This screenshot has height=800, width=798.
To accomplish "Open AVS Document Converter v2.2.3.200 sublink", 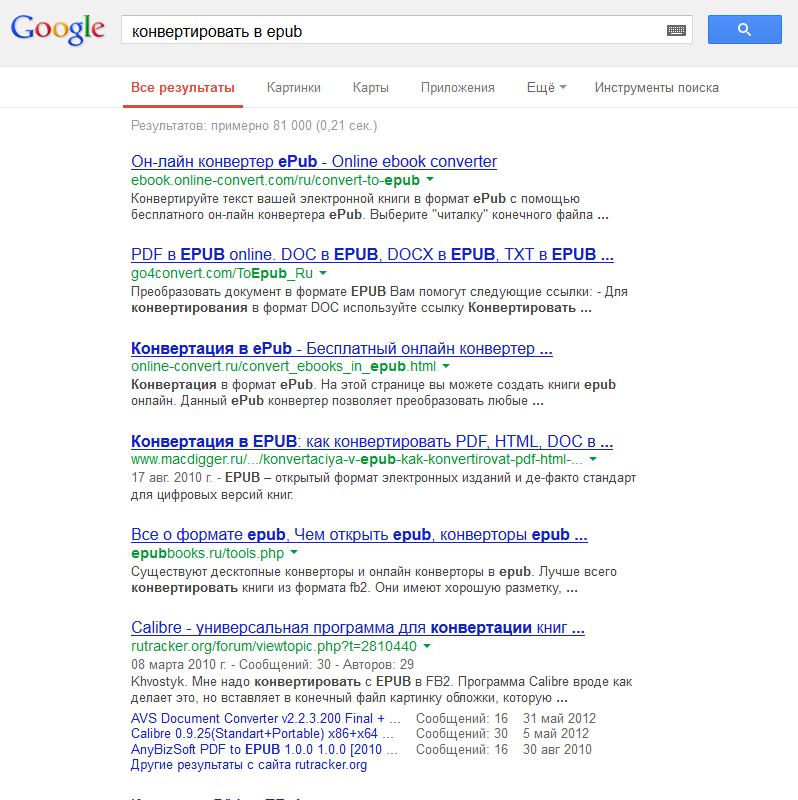I will (x=265, y=718).
